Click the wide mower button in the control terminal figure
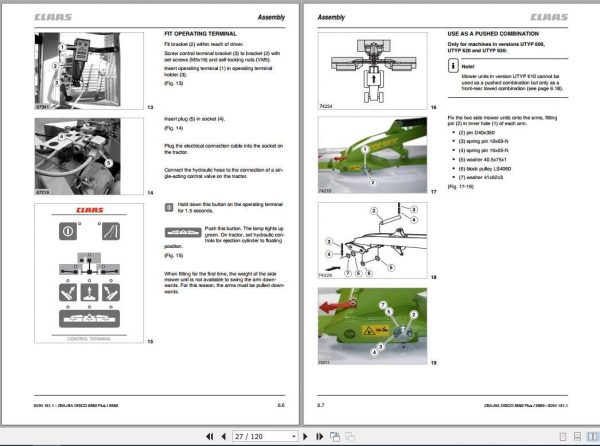 click(x=89, y=318)
